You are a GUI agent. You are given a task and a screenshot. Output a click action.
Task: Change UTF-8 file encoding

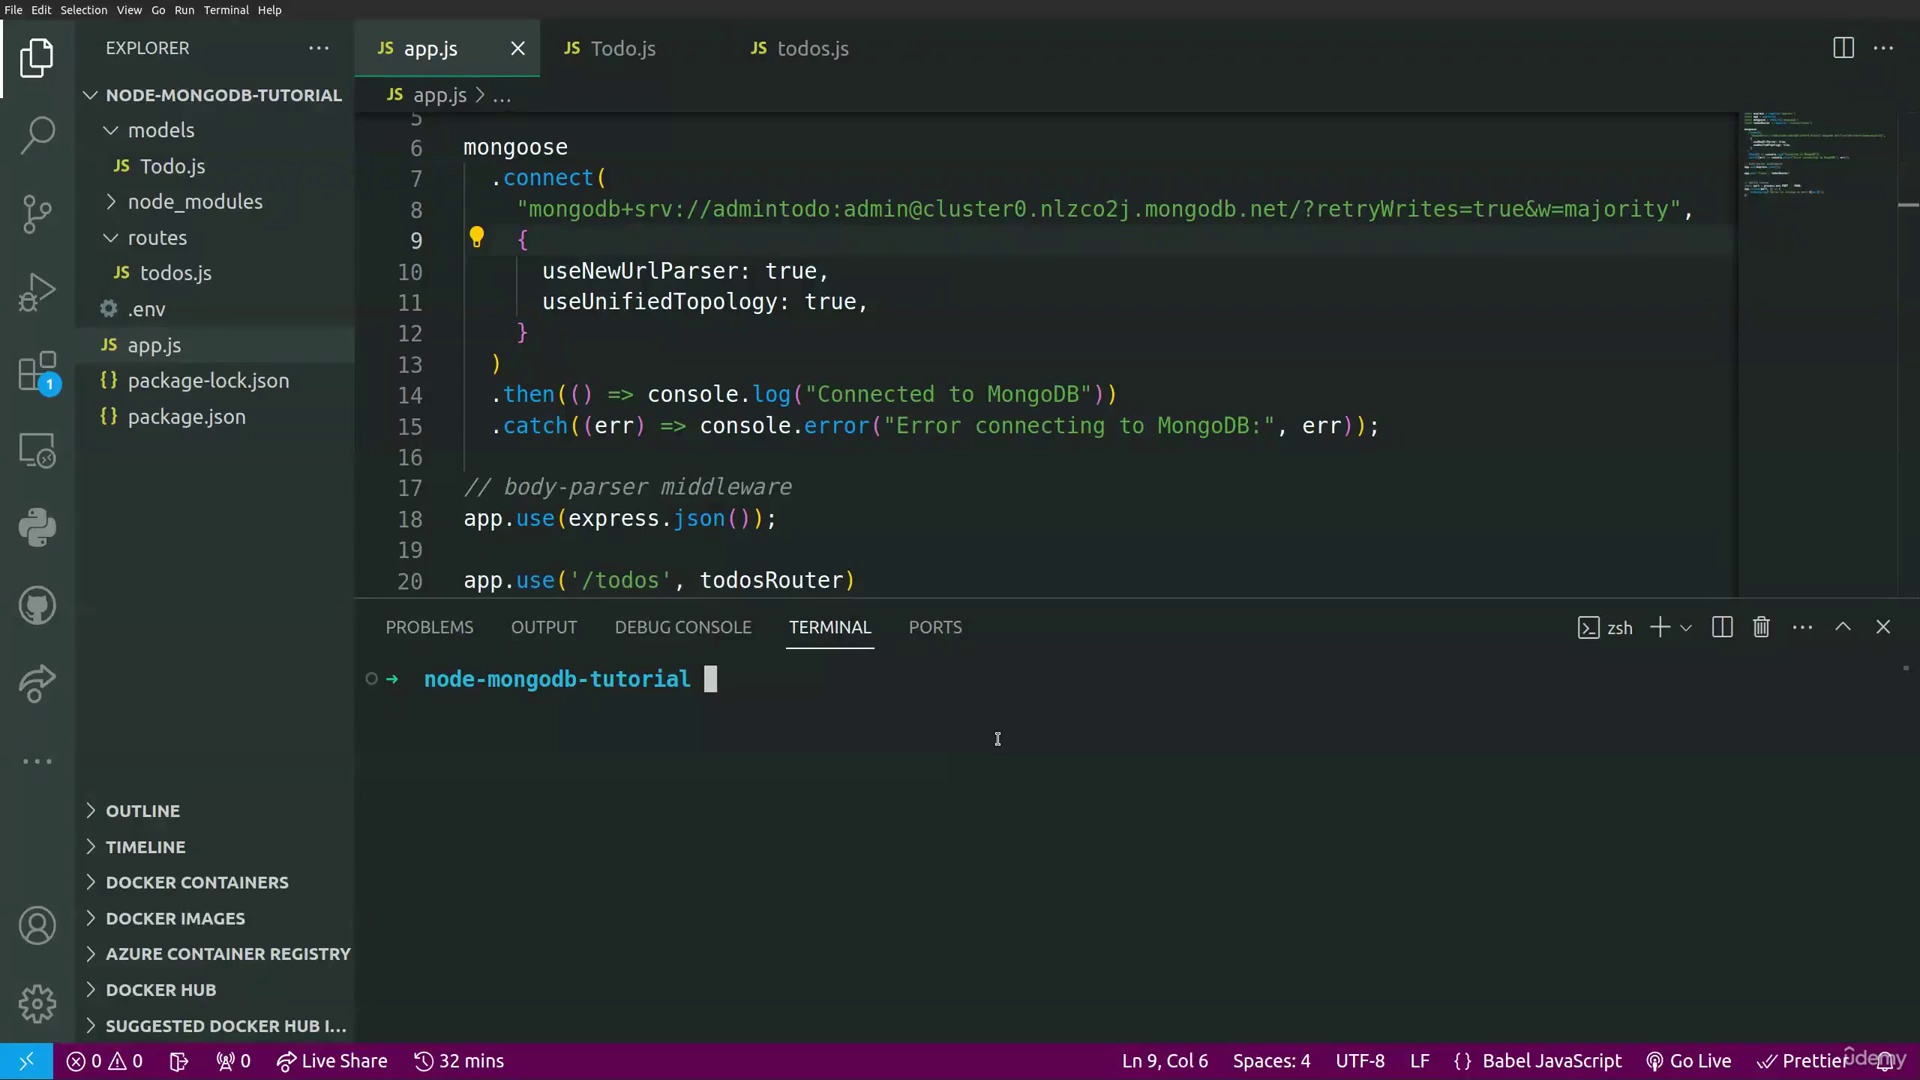click(1360, 1061)
